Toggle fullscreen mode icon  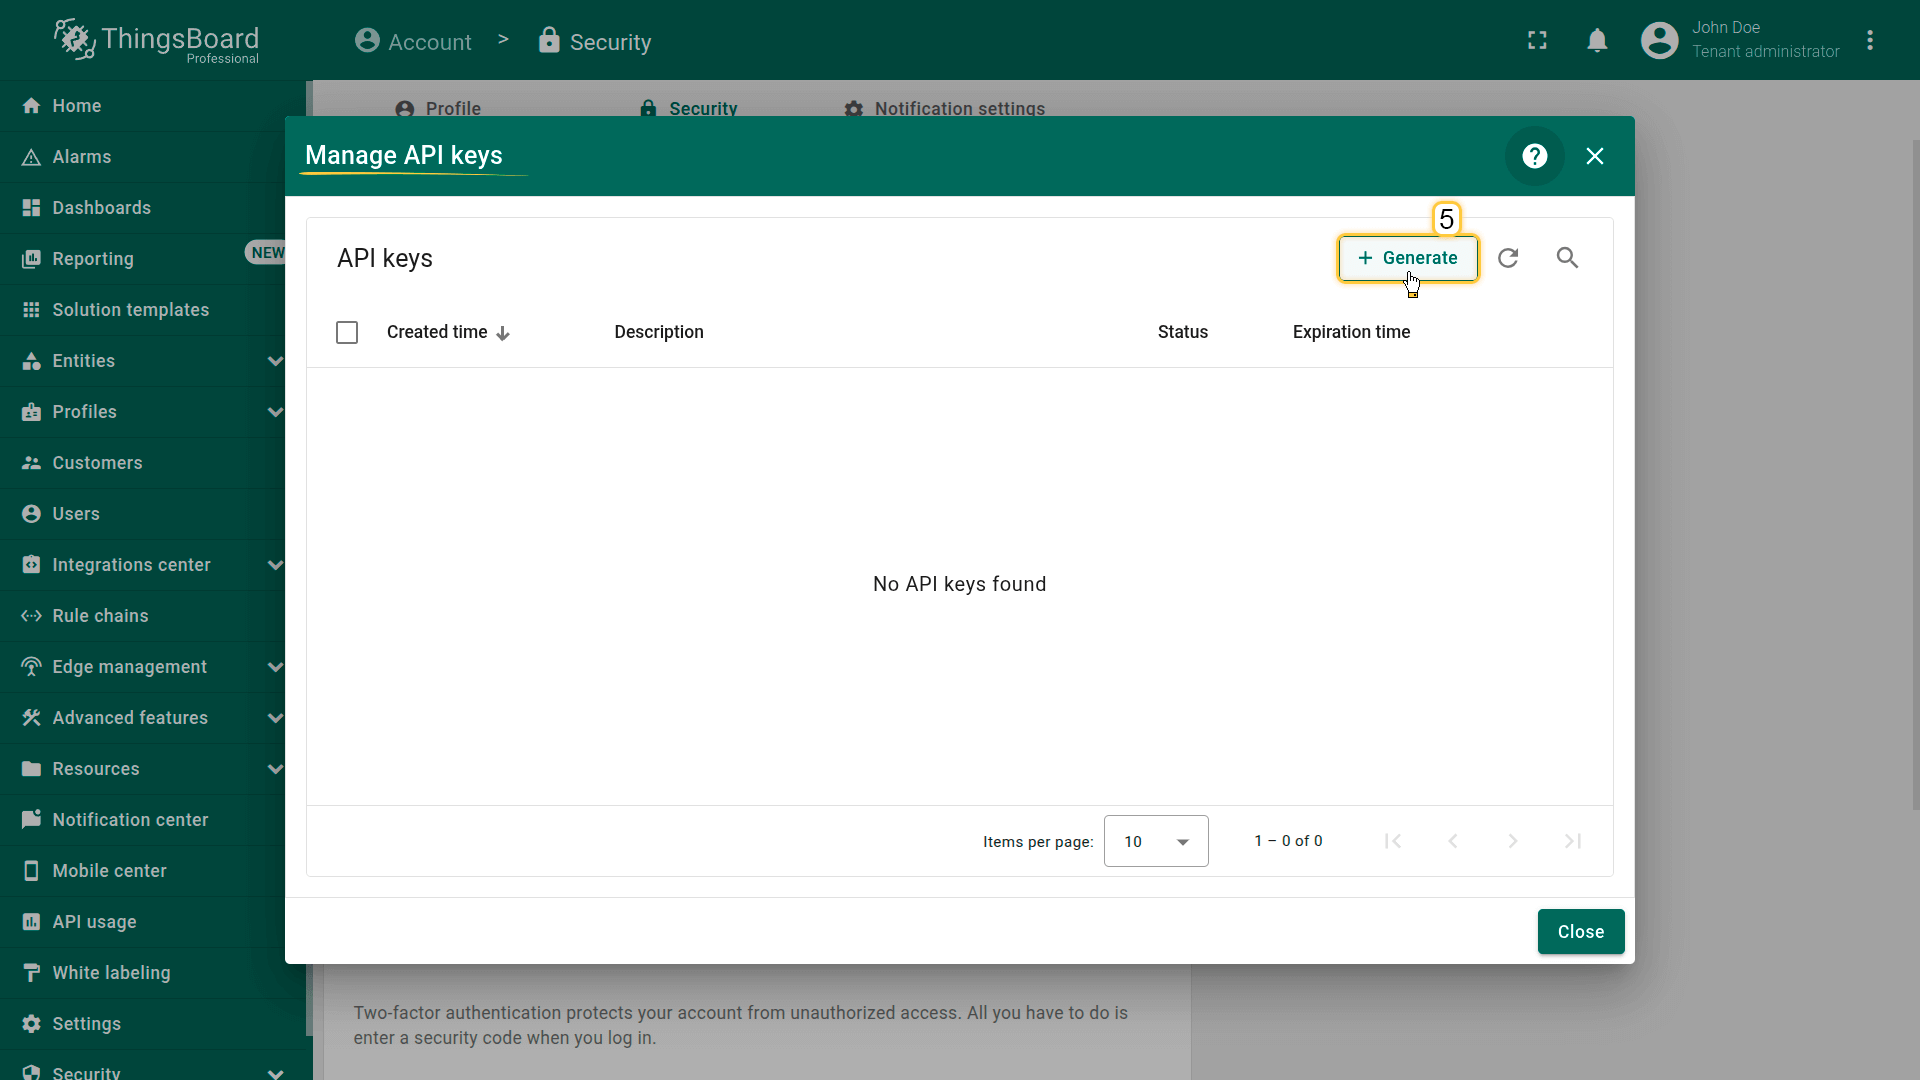point(1537,41)
